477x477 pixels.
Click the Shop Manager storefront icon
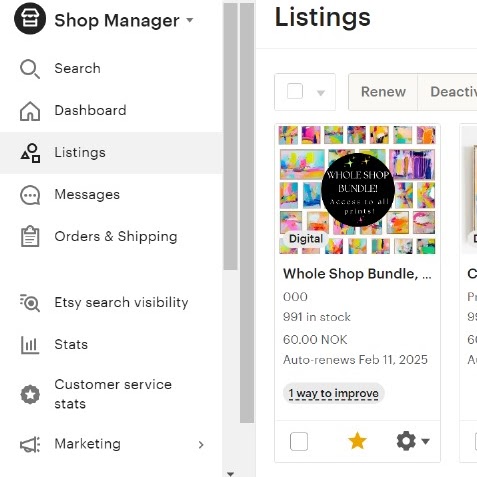(x=30, y=19)
